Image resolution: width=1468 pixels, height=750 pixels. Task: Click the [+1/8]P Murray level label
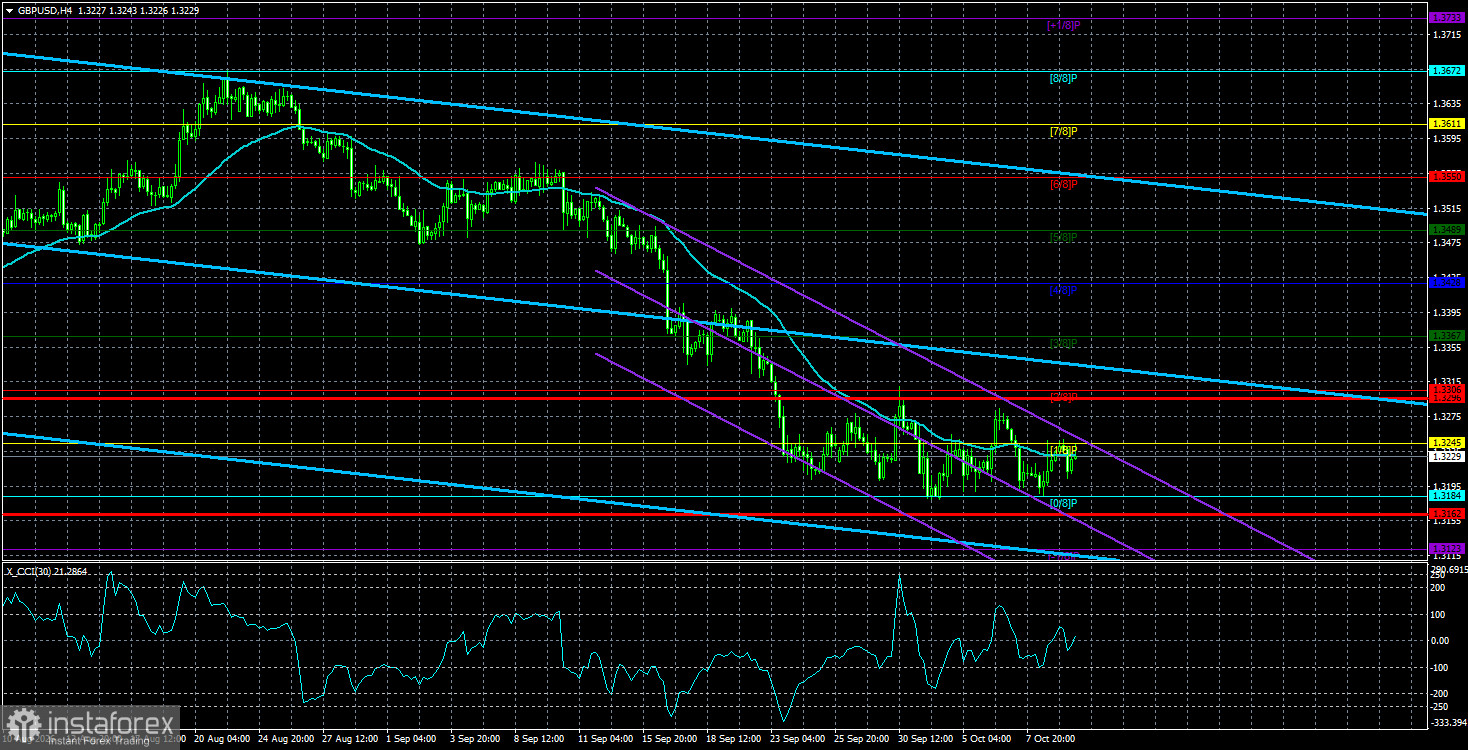pos(1062,25)
